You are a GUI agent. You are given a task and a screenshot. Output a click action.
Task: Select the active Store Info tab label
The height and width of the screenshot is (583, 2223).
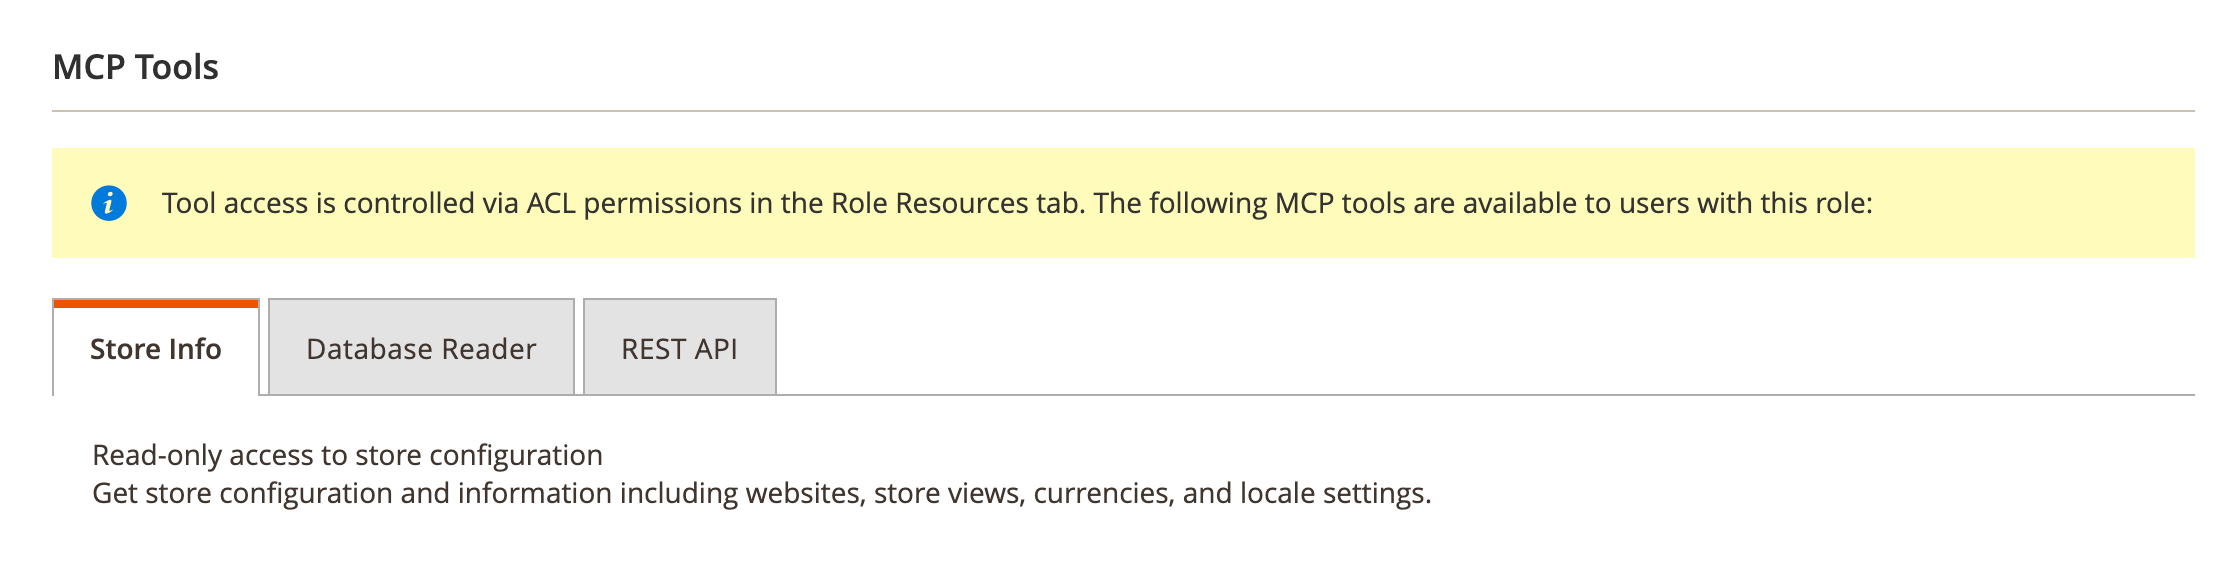tap(155, 350)
